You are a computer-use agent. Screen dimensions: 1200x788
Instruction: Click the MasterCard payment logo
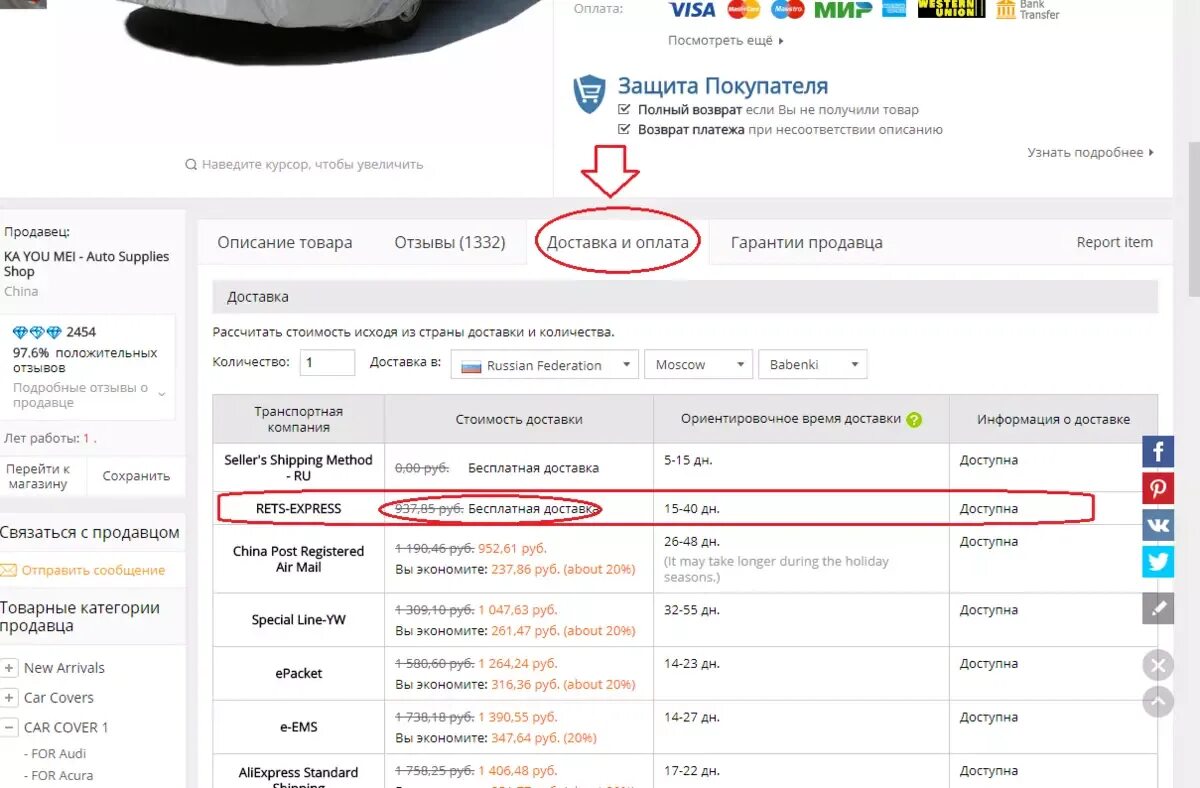point(743,9)
